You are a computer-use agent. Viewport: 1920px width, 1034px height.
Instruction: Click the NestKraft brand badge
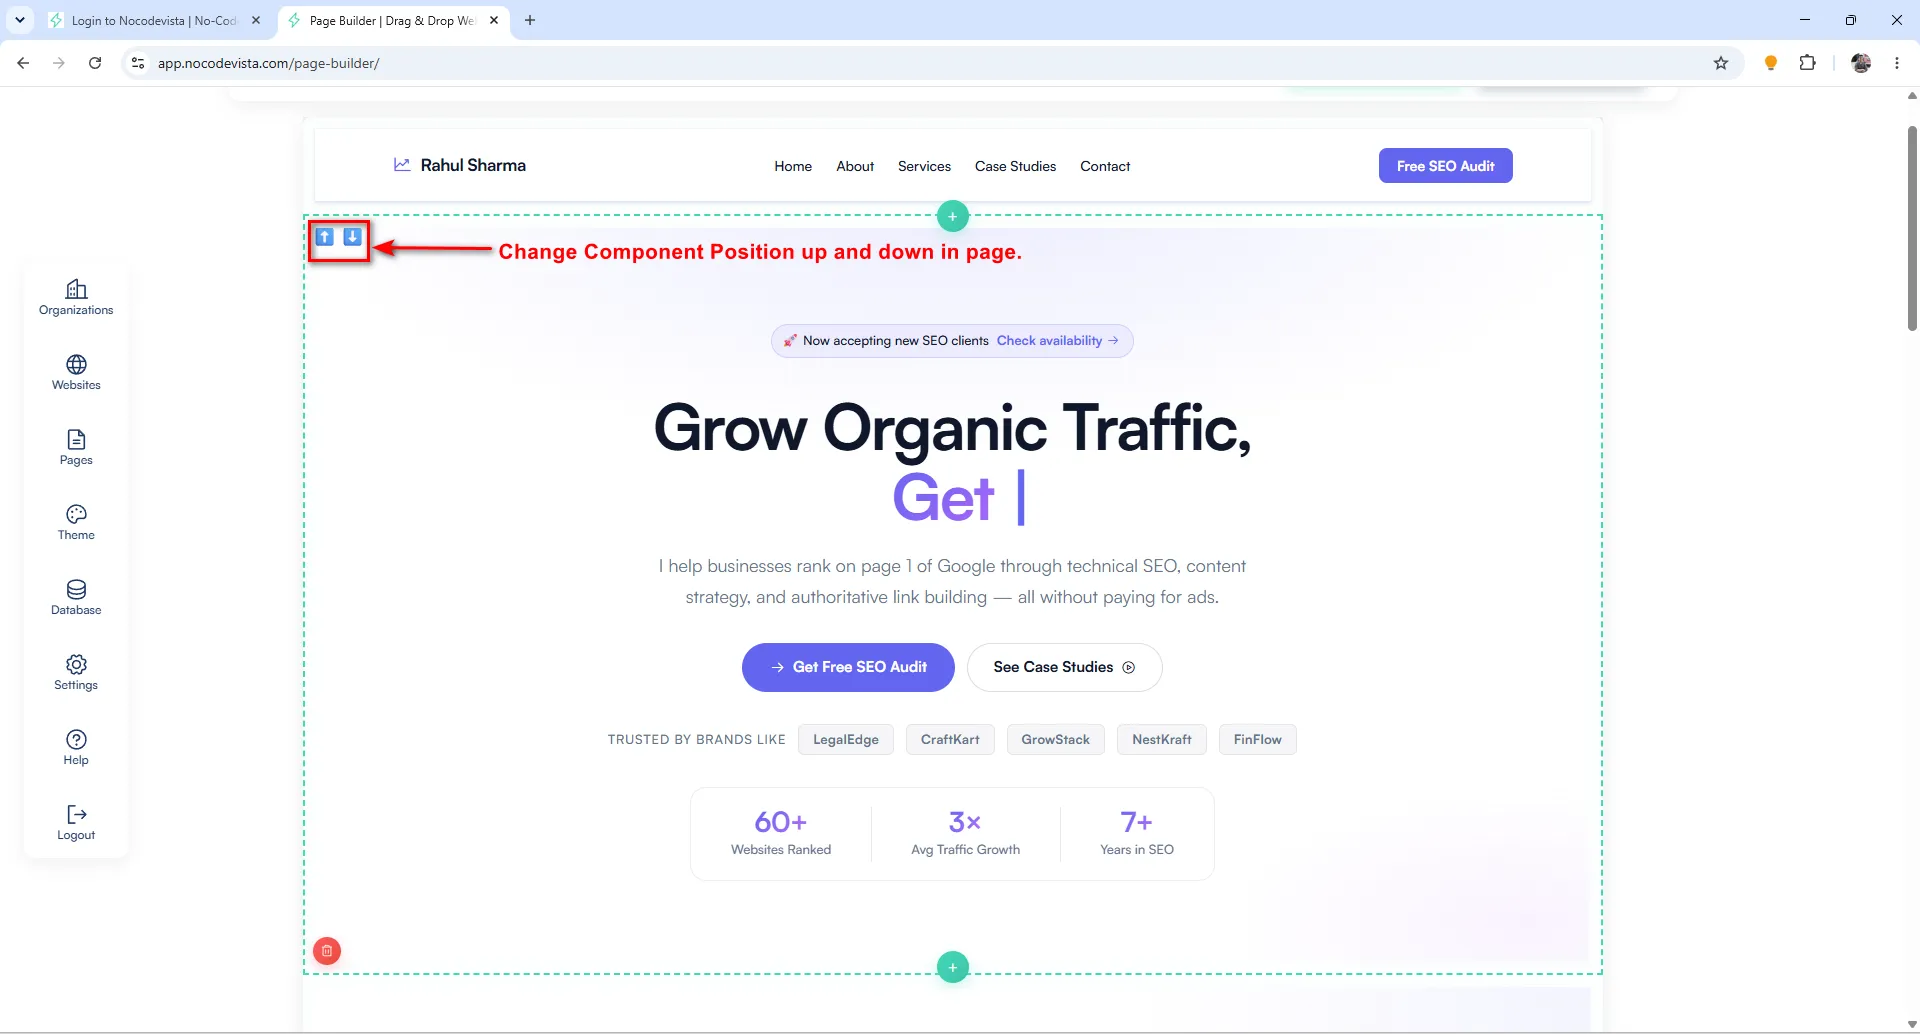pos(1161,740)
